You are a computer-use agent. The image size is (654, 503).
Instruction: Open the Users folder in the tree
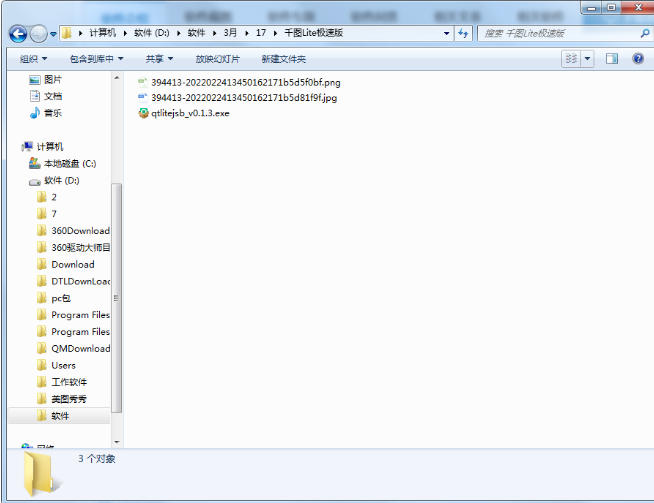coord(63,365)
